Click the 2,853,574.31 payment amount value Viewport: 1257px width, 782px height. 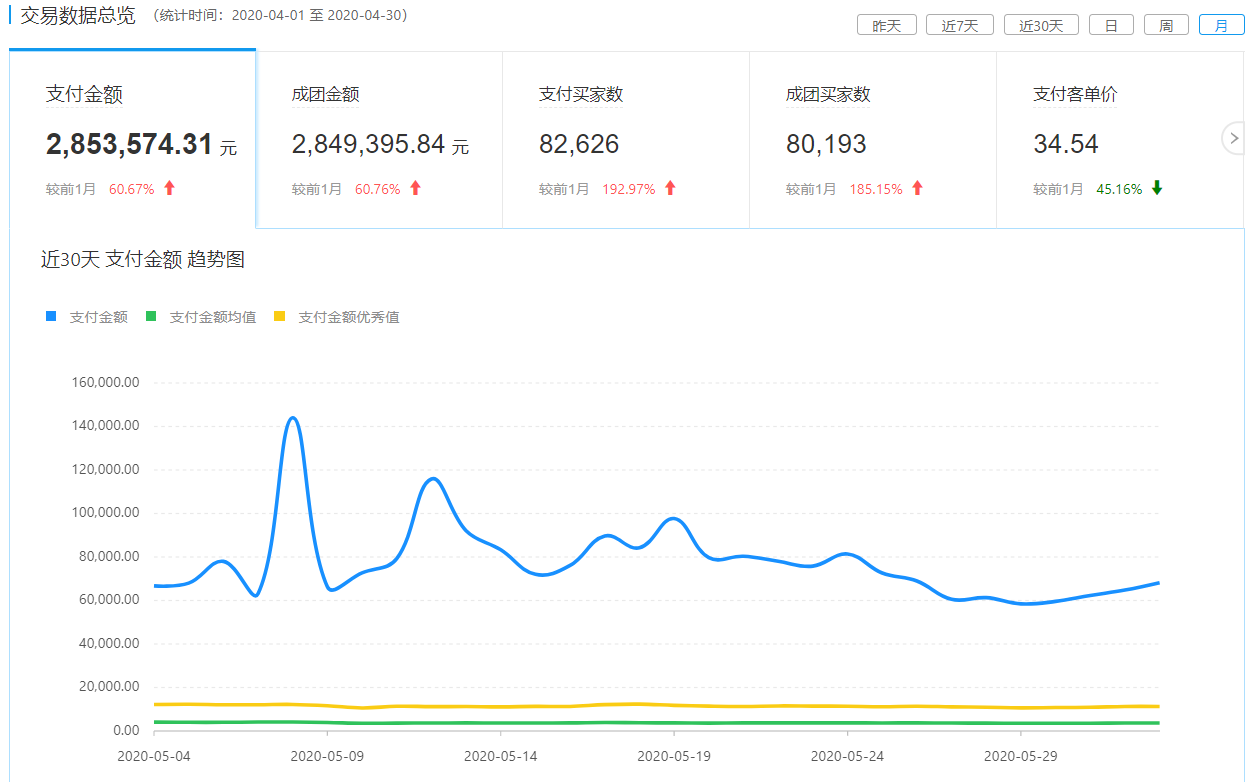(129, 144)
